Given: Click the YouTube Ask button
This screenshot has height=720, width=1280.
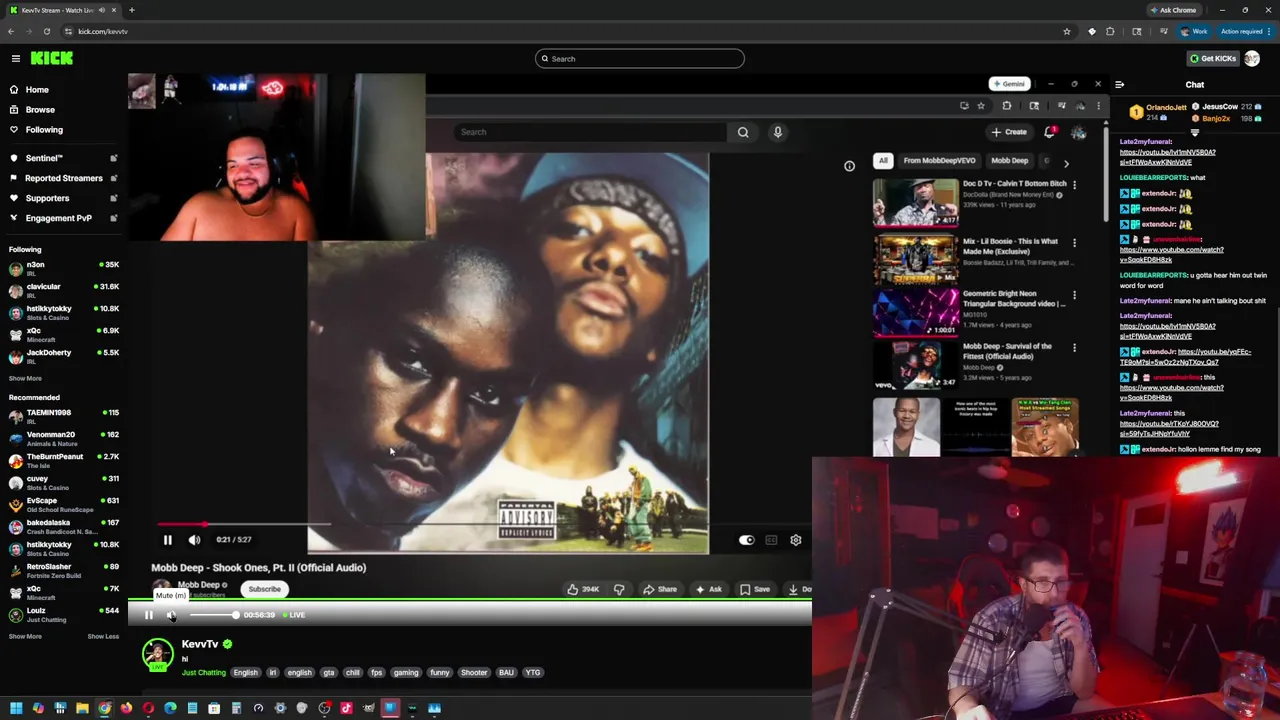Looking at the screenshot, I should tap(709, 589).
